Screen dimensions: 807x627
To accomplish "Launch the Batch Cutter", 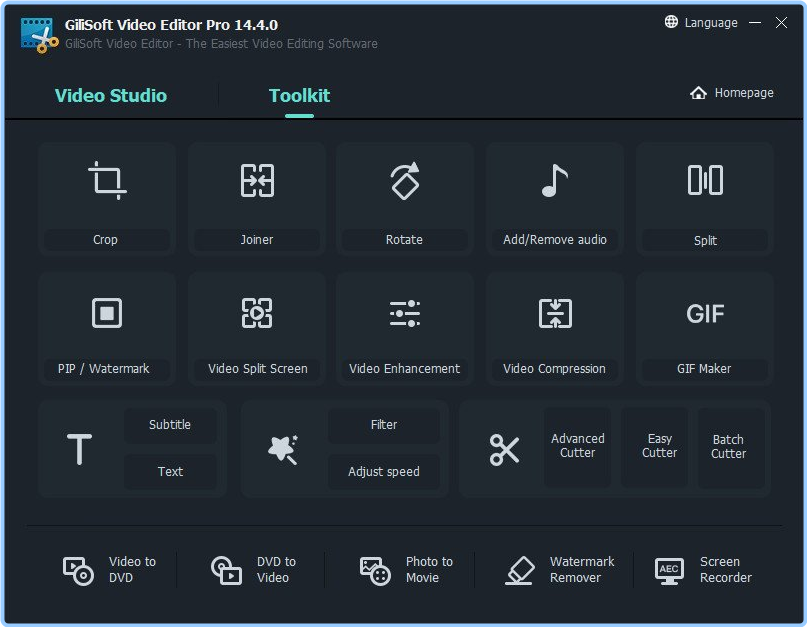I will [731, 446].
